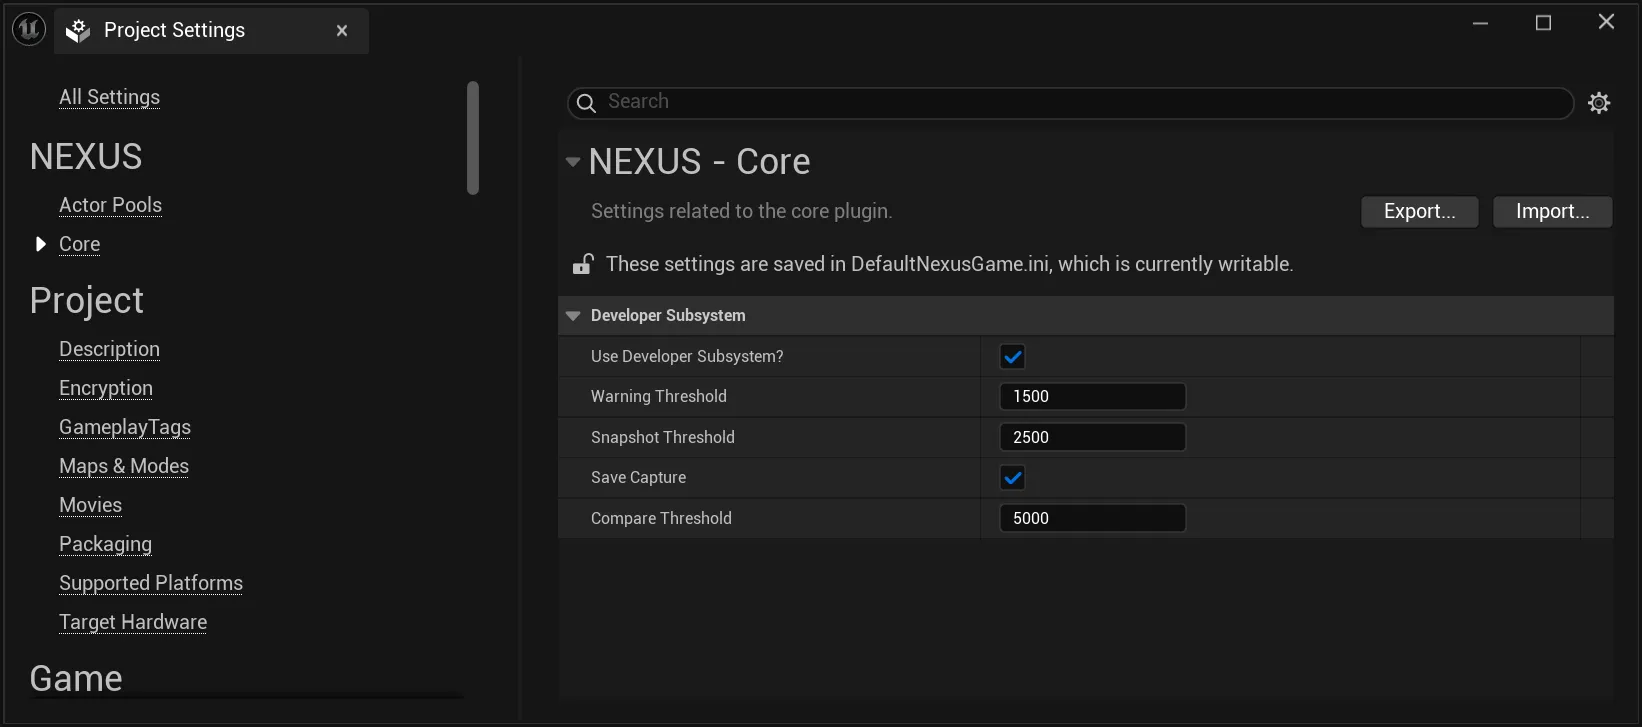
Task: Click the Unreal Engine logo icon
Action: click(29, 30)
